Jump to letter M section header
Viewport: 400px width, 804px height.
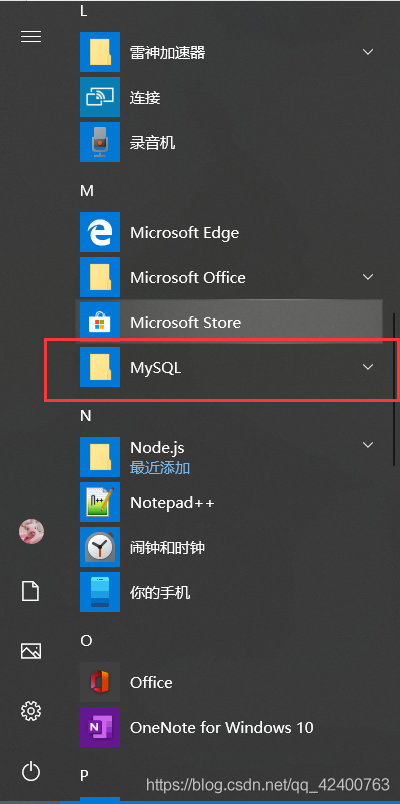click(x=87, y=191)
